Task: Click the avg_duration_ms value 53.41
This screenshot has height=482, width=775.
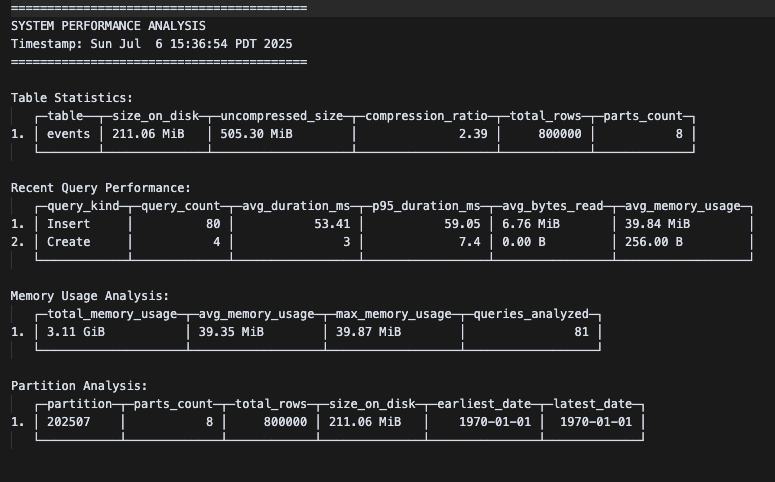Action: pos(332,224)
